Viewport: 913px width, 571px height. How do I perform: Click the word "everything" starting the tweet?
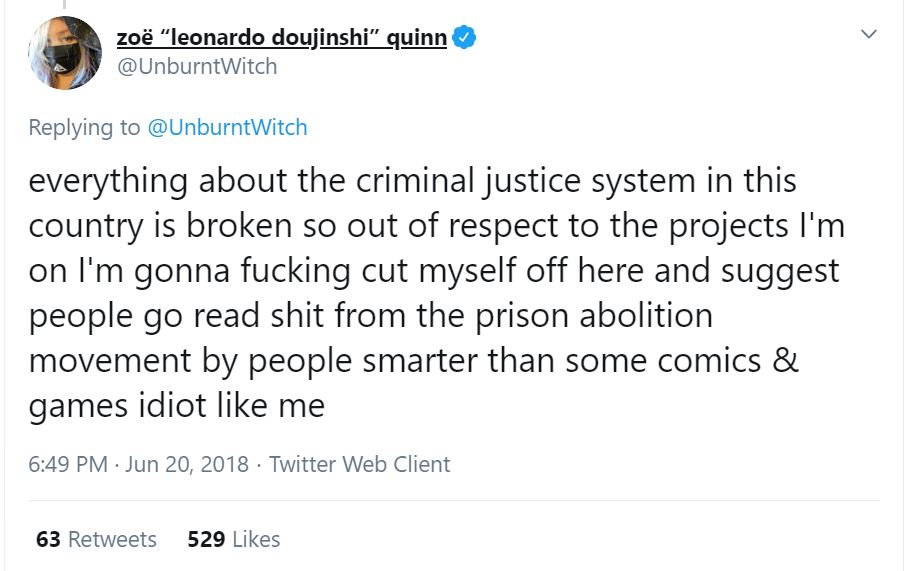(x=108, y=181)
